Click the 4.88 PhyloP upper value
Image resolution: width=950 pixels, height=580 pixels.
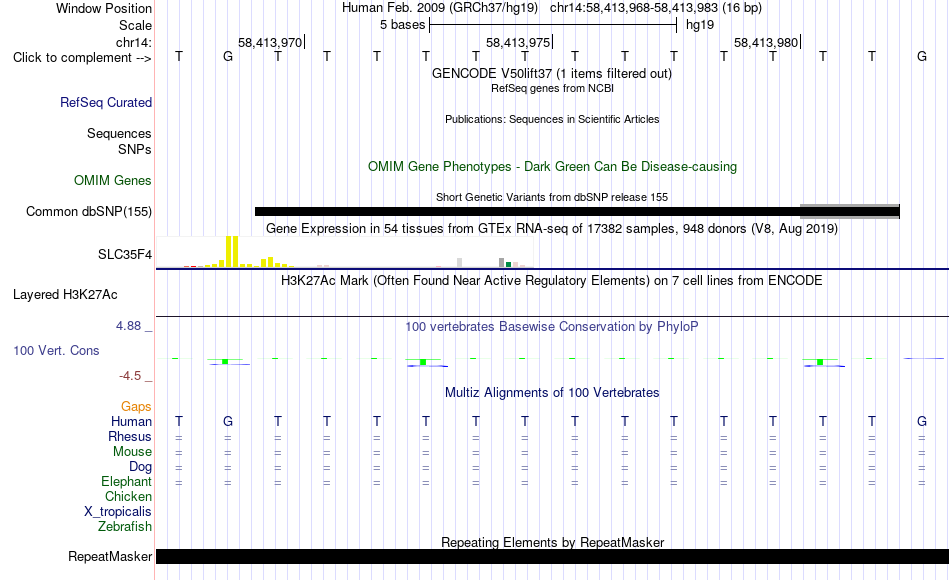point(128,326)
